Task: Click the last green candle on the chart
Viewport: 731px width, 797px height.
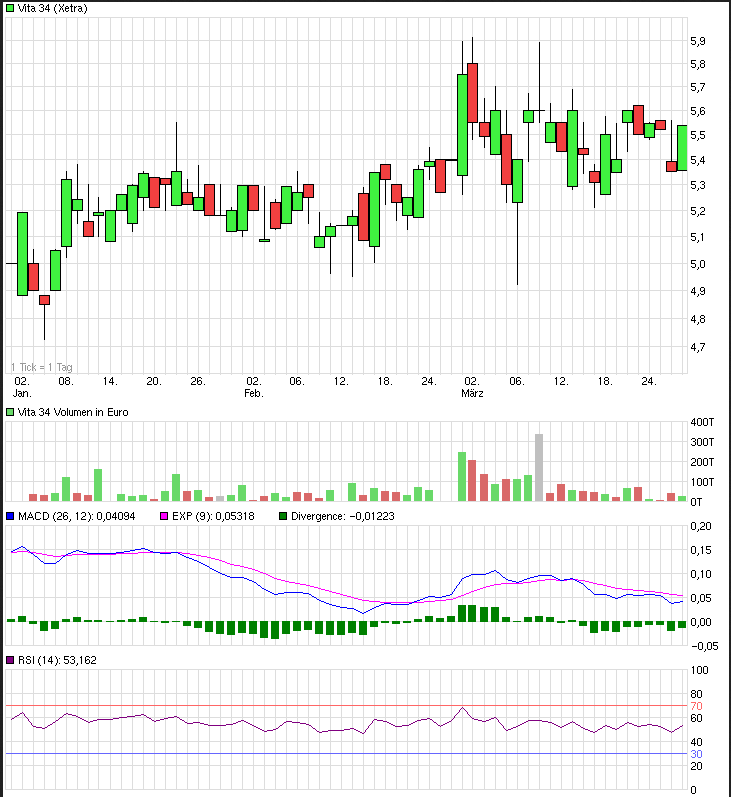Action: pos(682,147)
